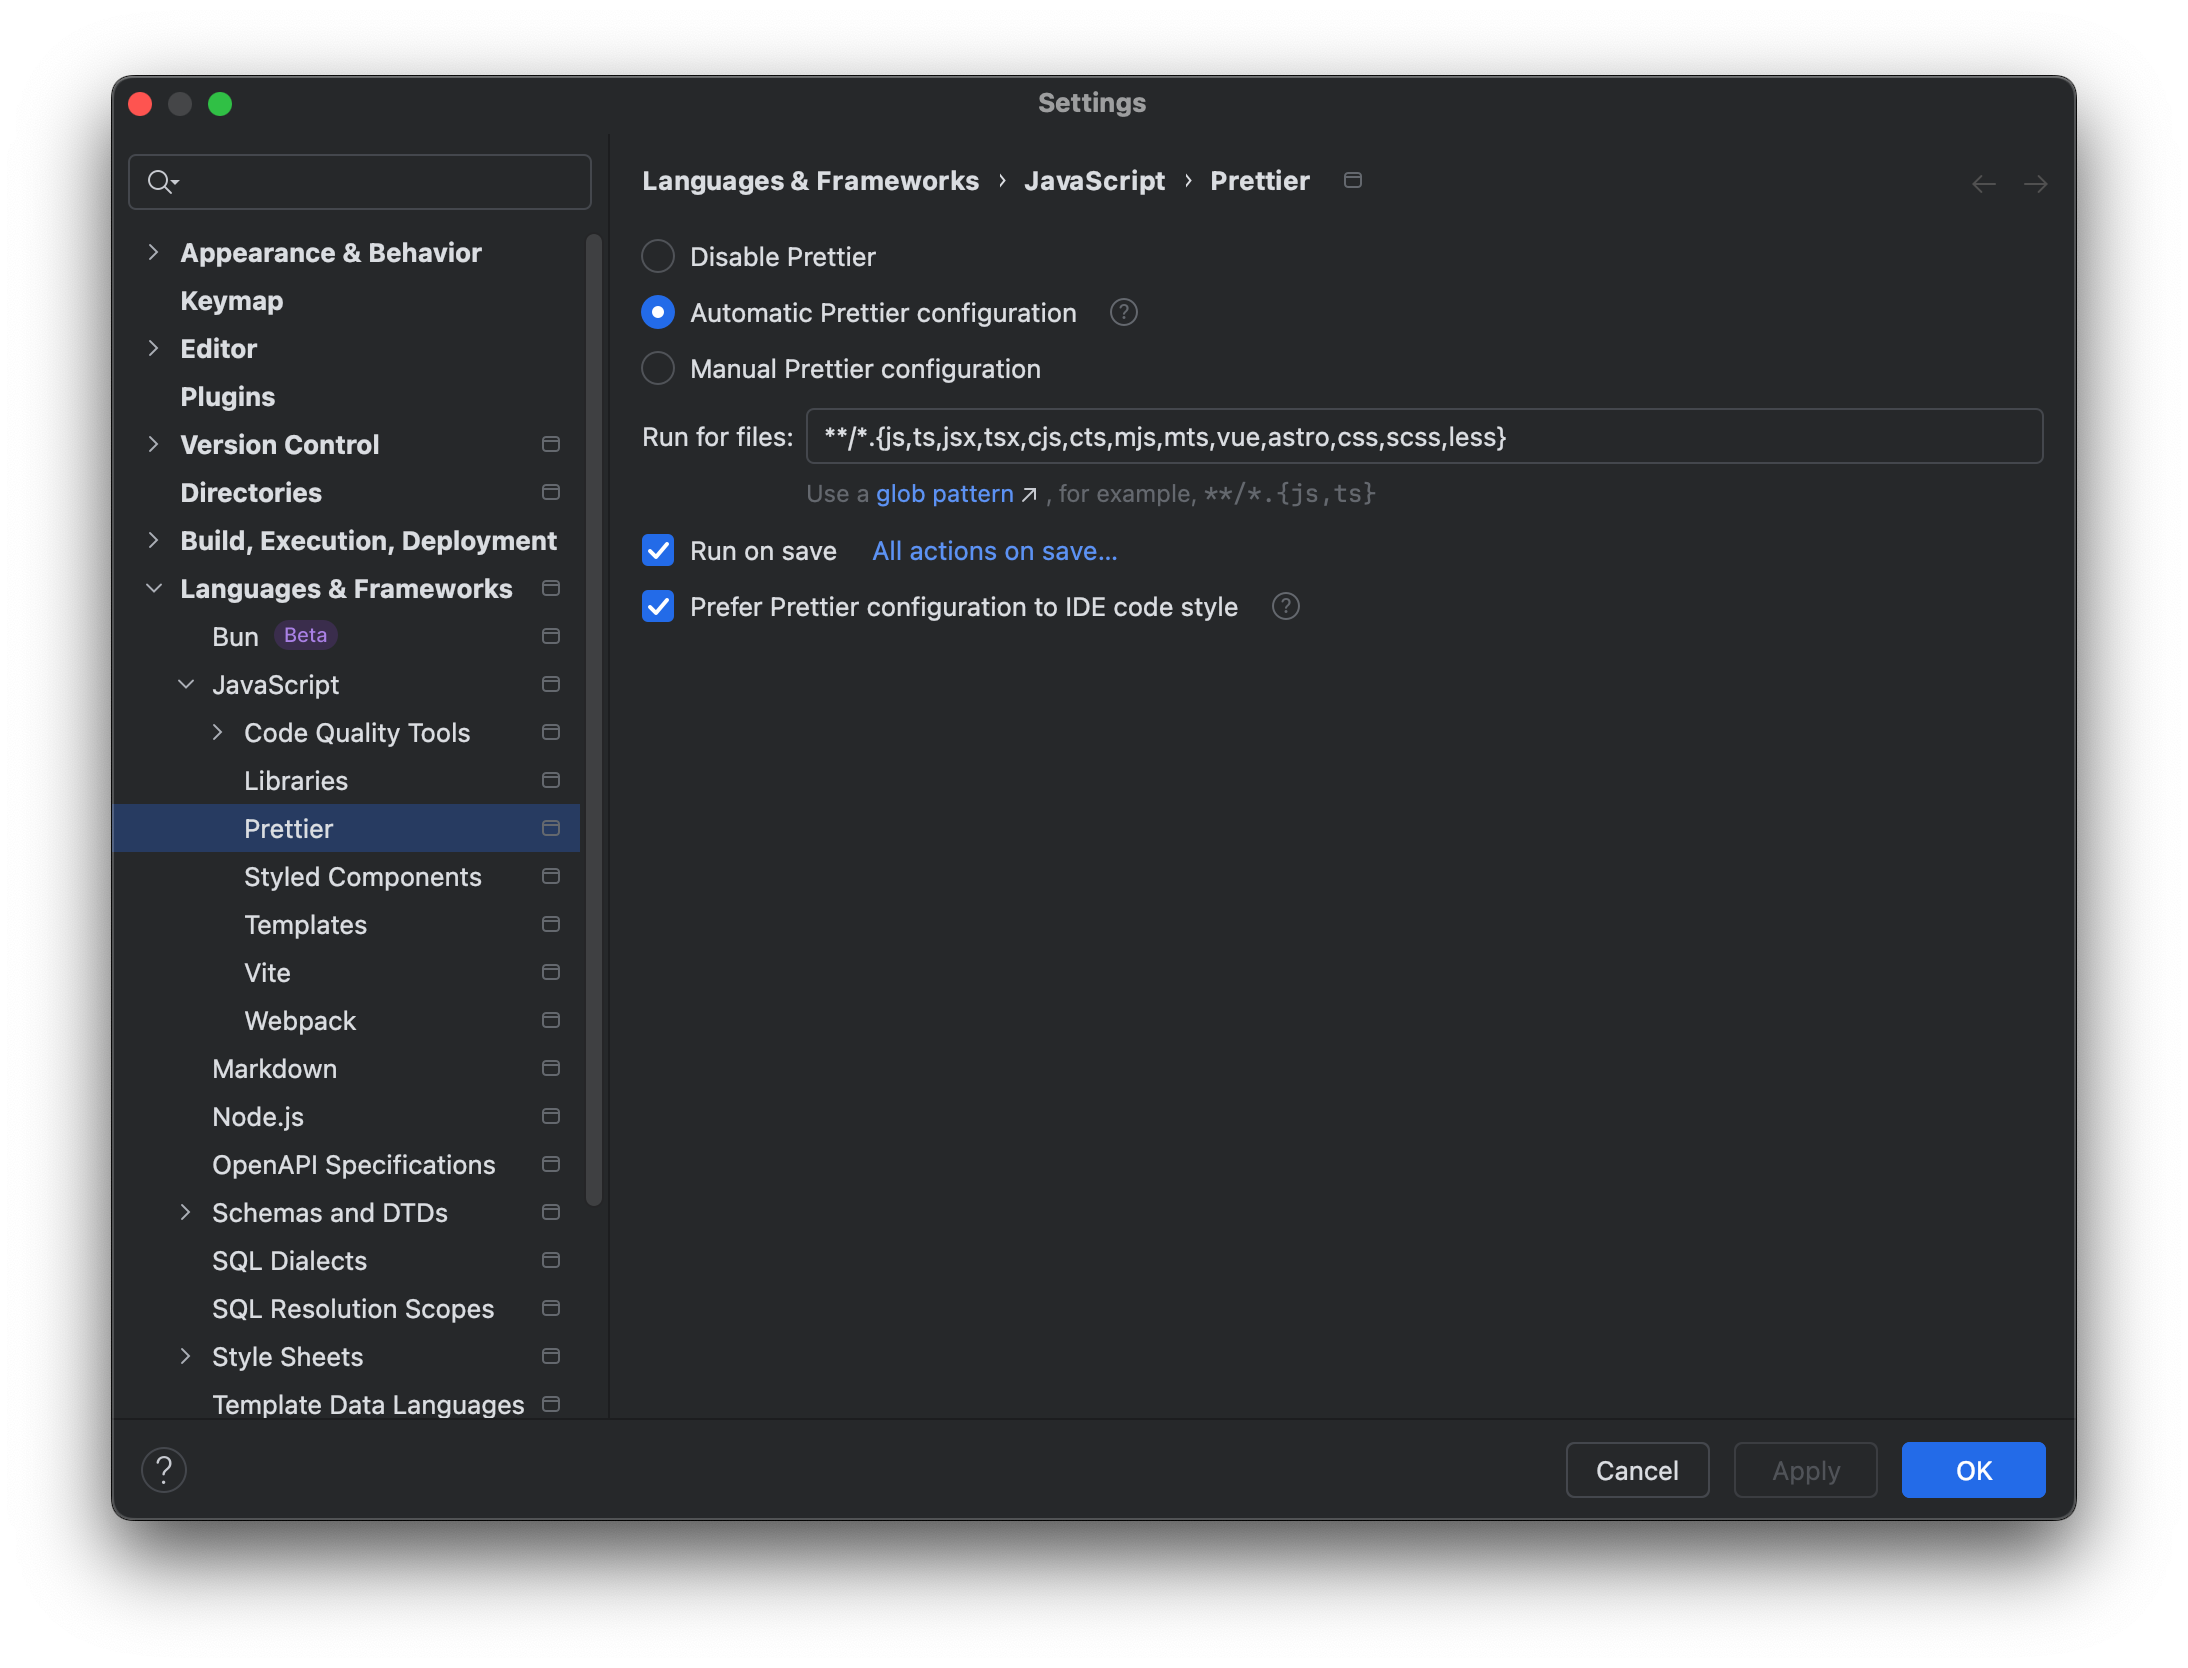Click the back navigation arrow
This screenshot has height=1668, width=2188.
1983,183
